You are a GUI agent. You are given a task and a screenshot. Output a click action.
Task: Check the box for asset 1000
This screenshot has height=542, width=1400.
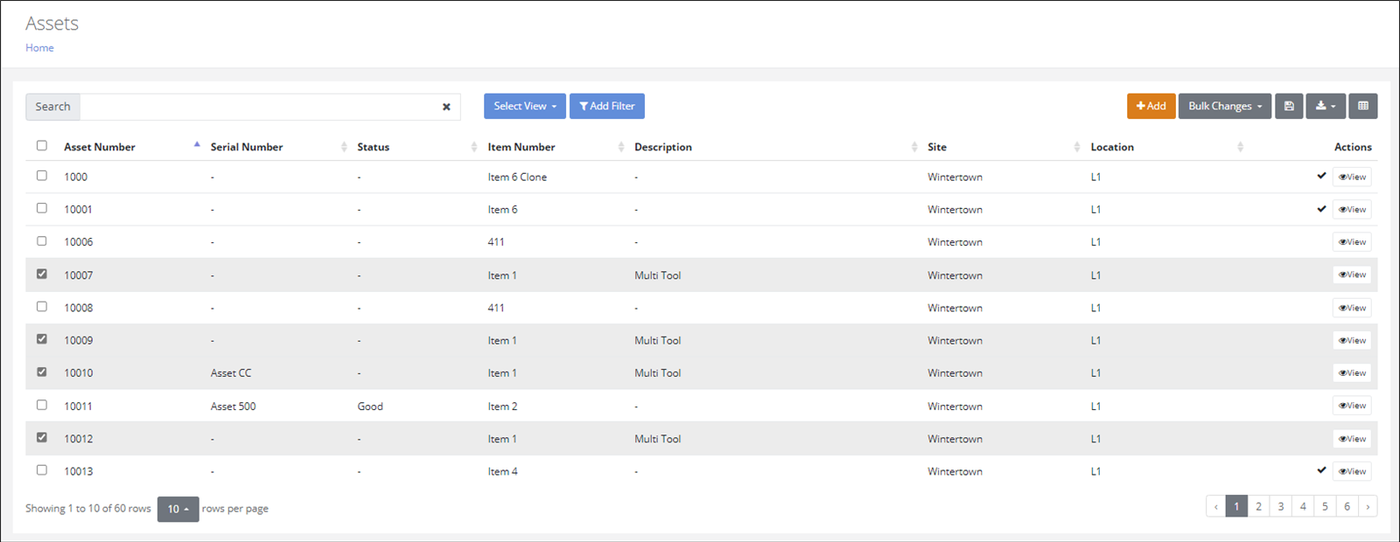pos(42,175)
